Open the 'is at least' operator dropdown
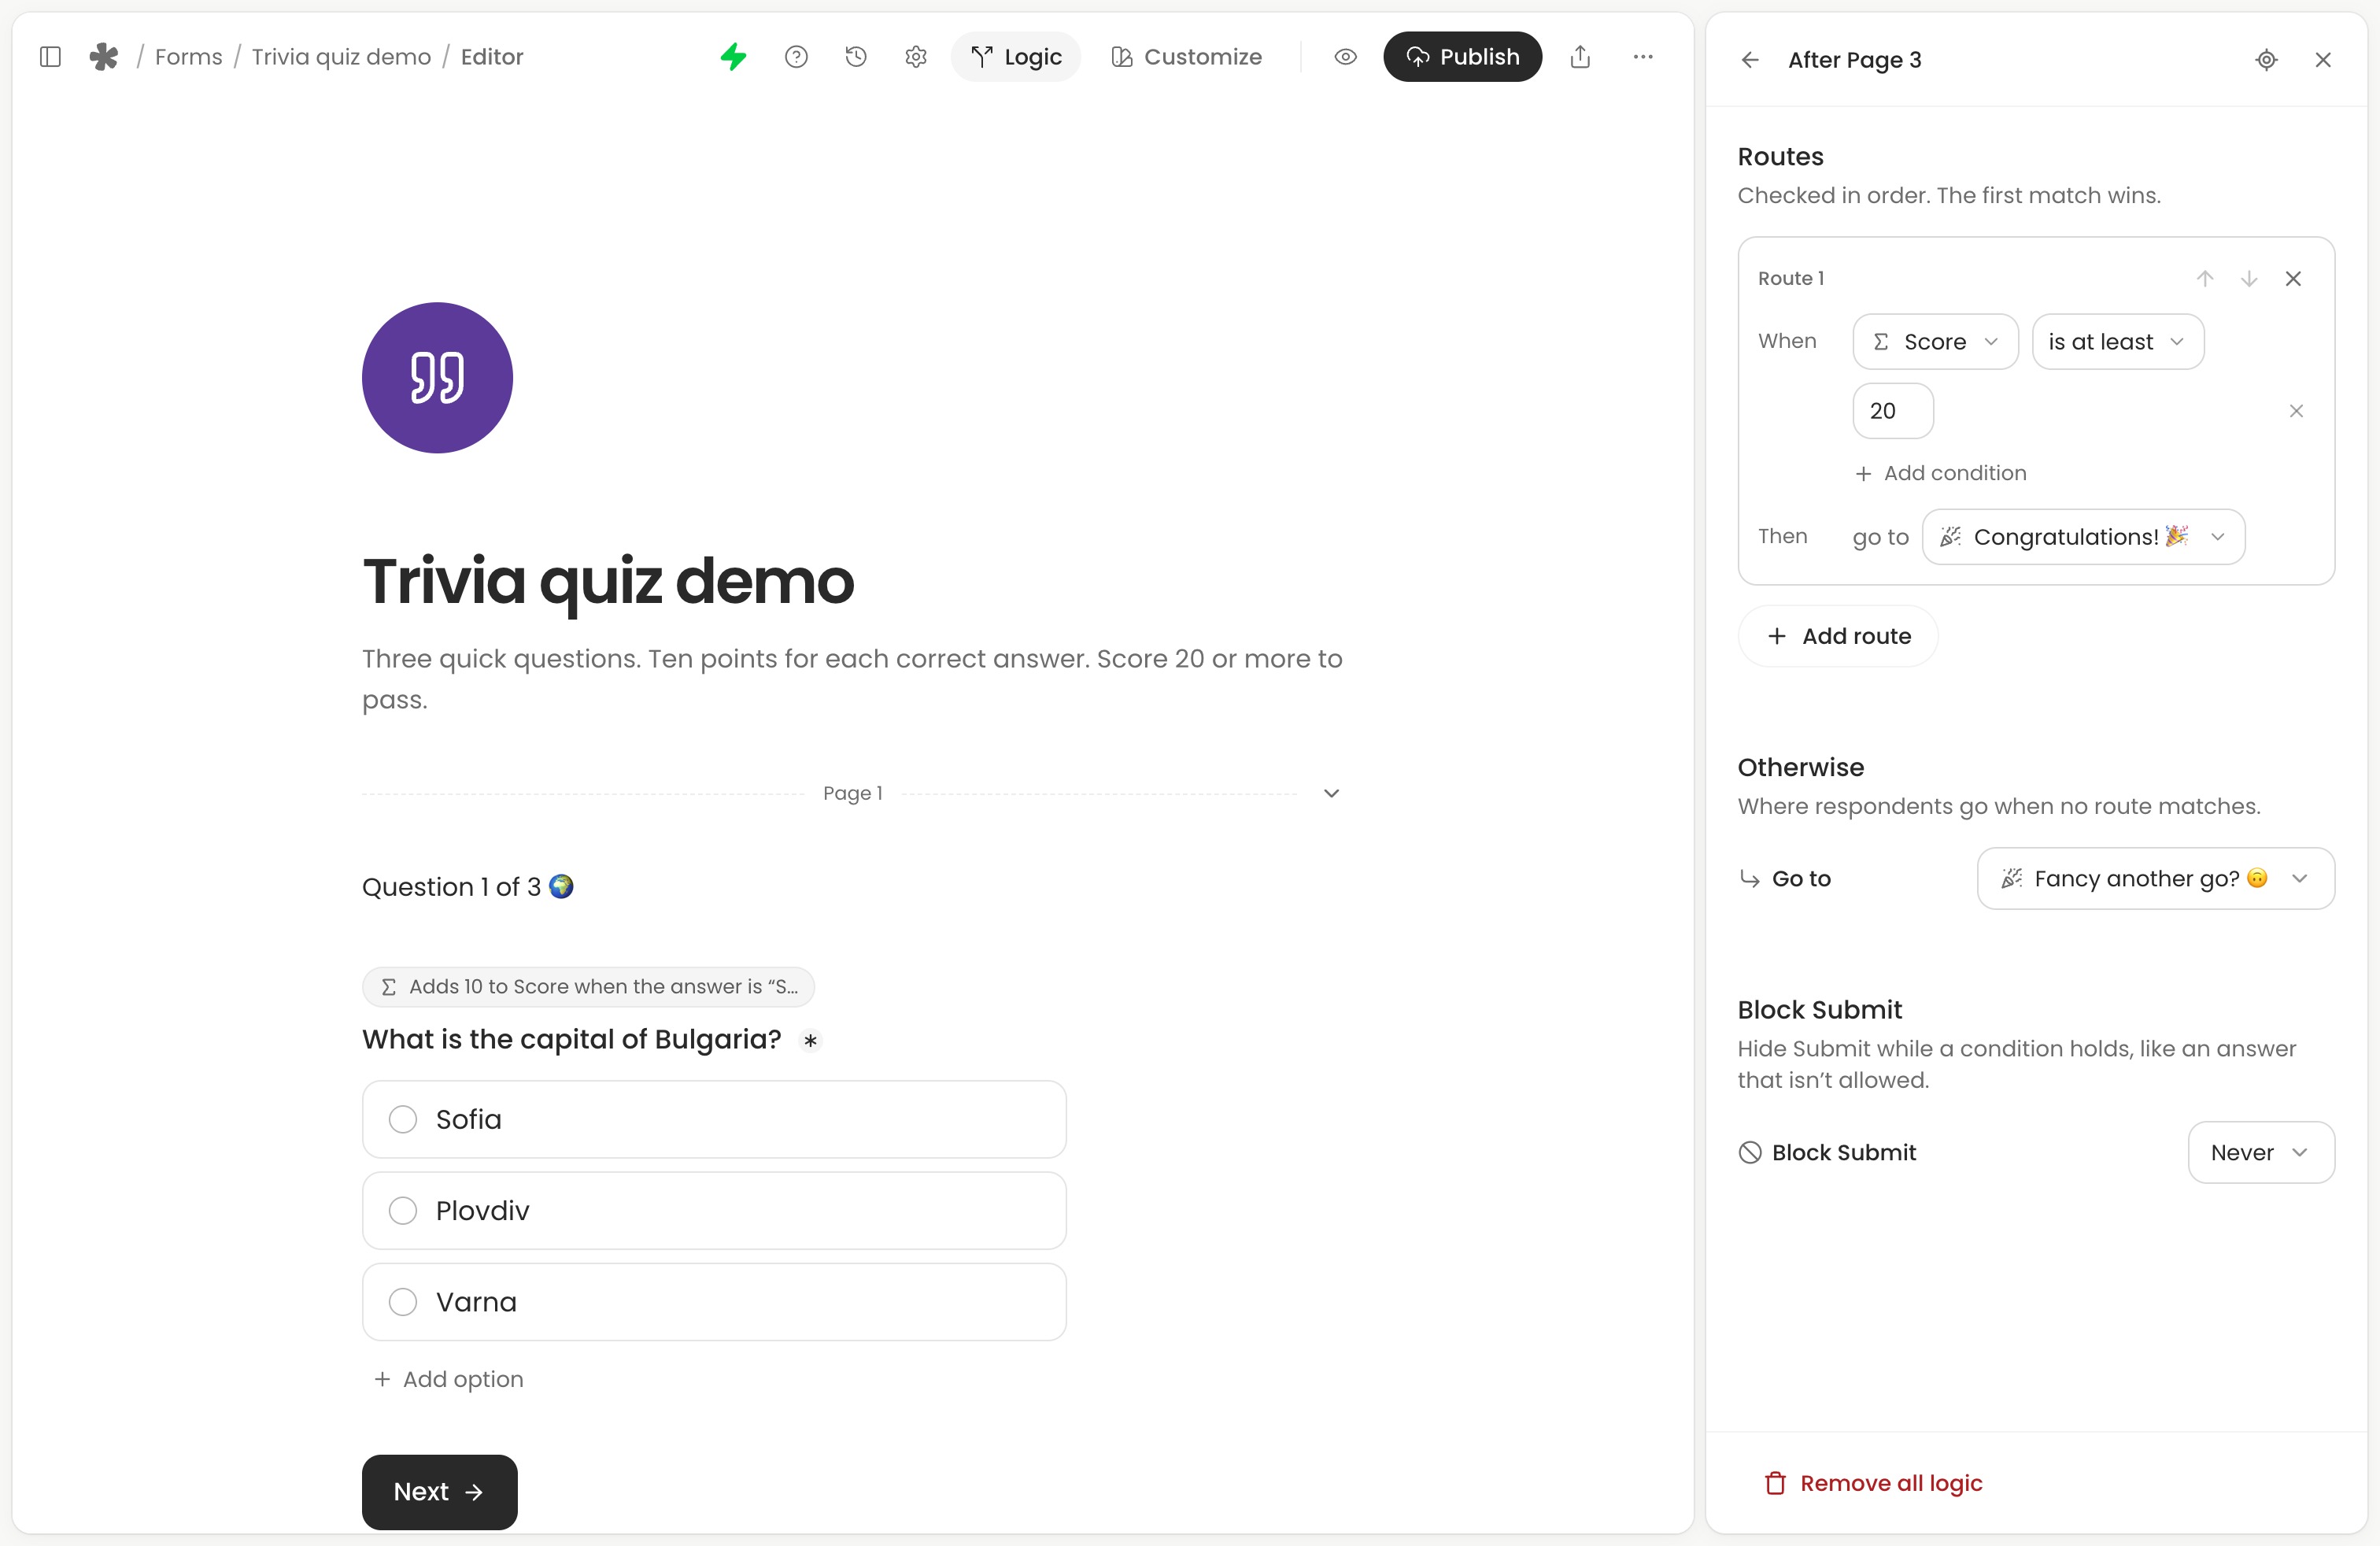This screenshot has height=1546, width=2380. [2118, 342]
